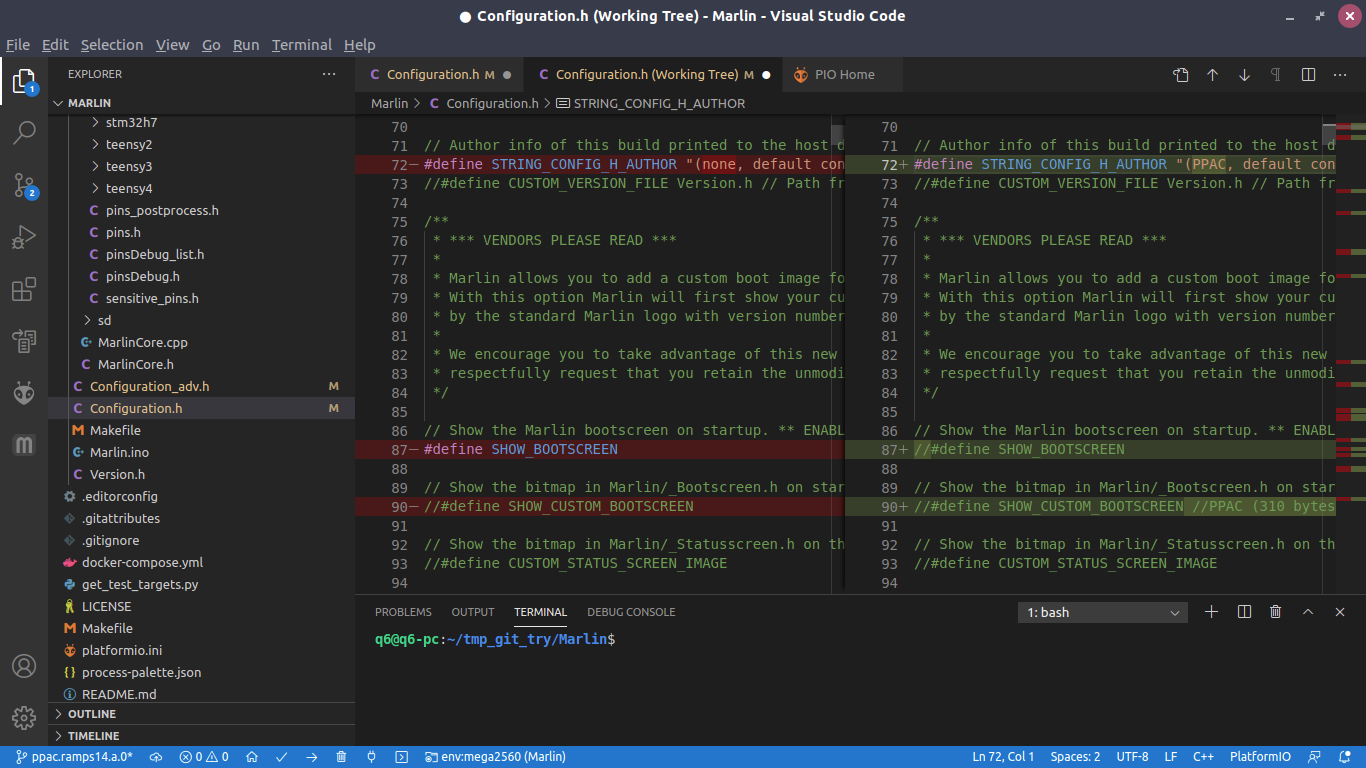This screenshot has height=768, width=1366.
Task: Open the Go menu
Action: pyautogui.click(x=211, y=45)
